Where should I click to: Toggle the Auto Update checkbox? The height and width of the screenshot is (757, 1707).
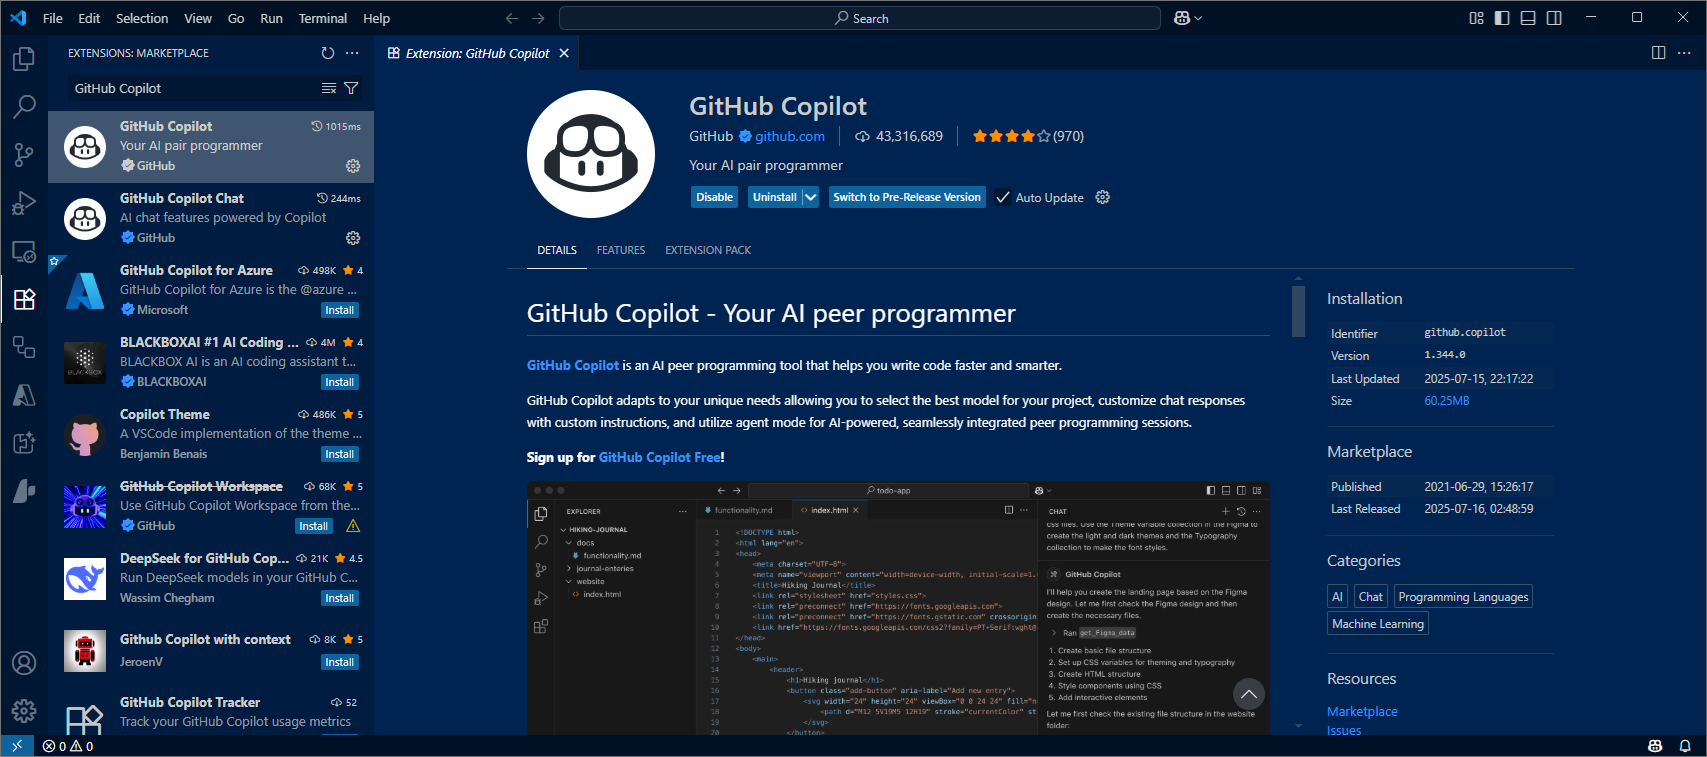(1003, 197)
